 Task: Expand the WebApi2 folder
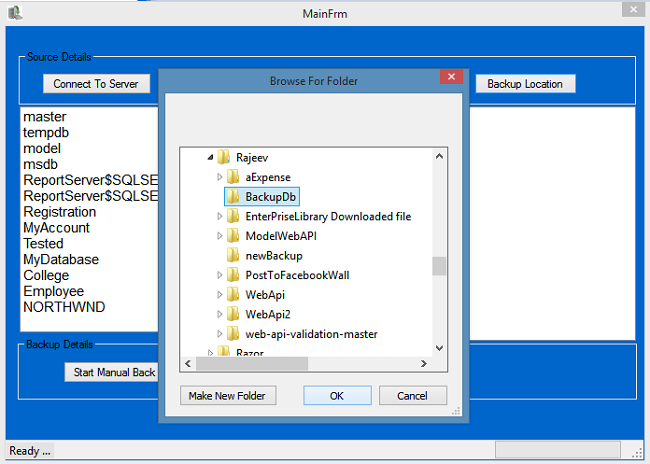point(220,314)
